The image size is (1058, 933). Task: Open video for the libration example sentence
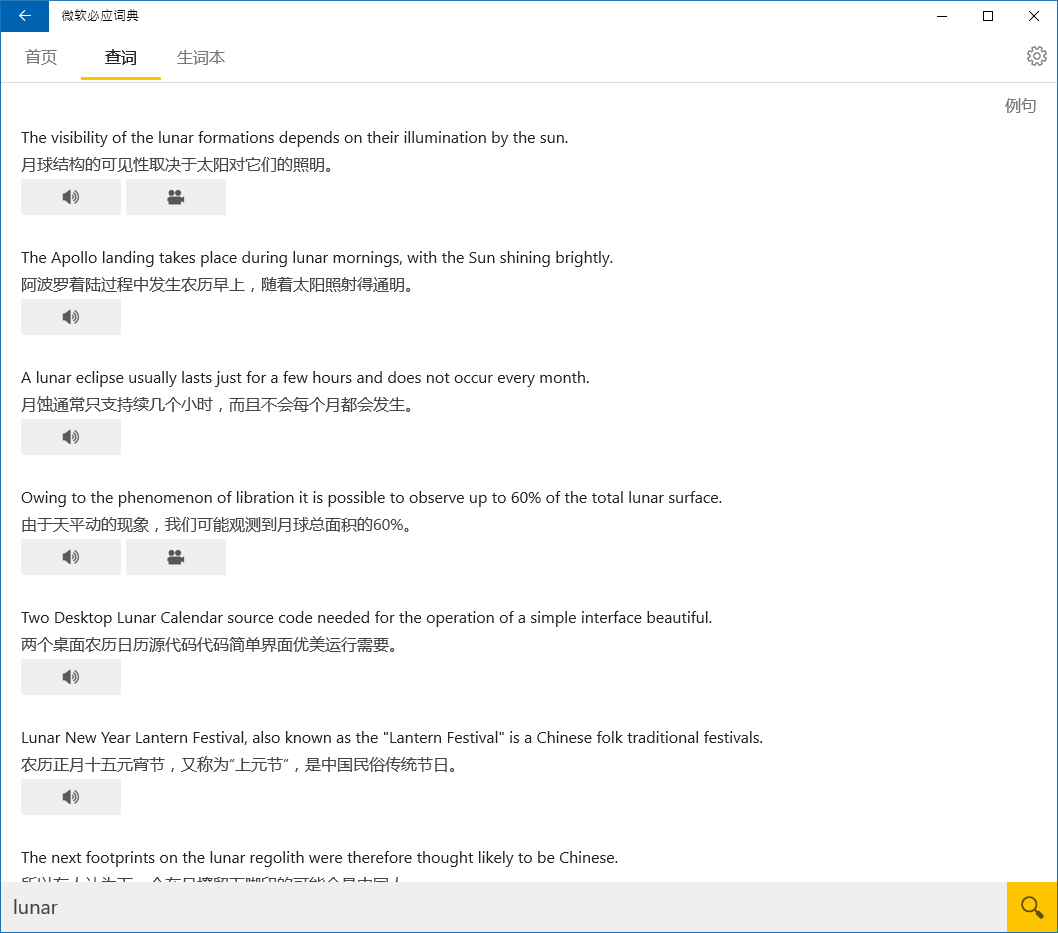click(175, 556)
